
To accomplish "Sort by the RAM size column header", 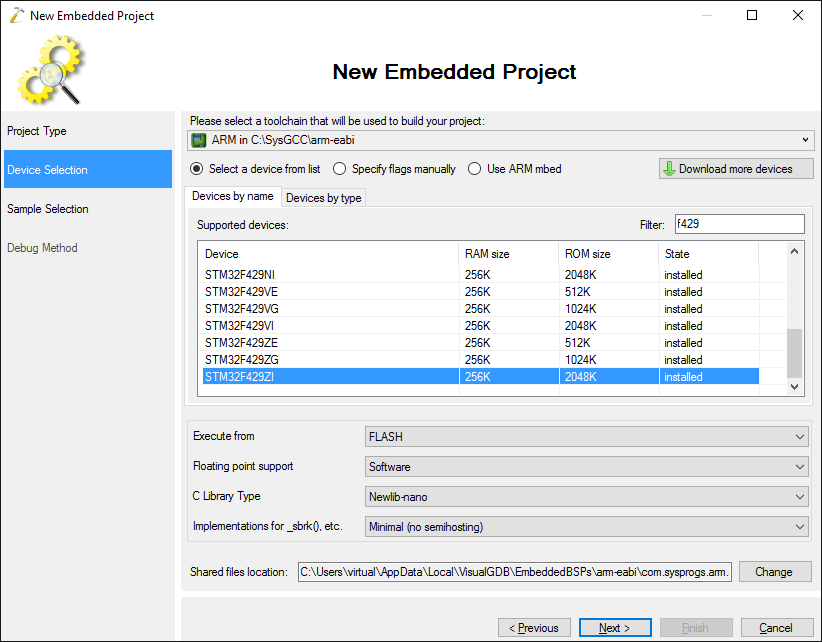I will [x=509, y=254].
